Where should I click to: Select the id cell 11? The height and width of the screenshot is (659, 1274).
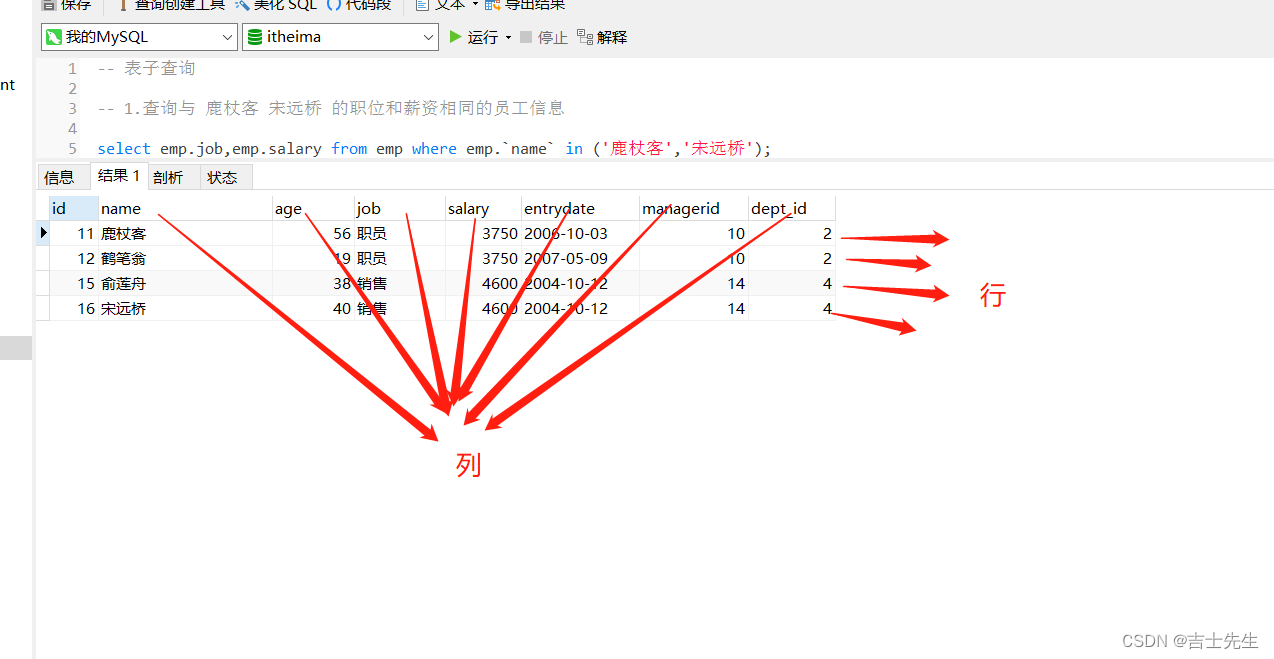click(74, 233)
